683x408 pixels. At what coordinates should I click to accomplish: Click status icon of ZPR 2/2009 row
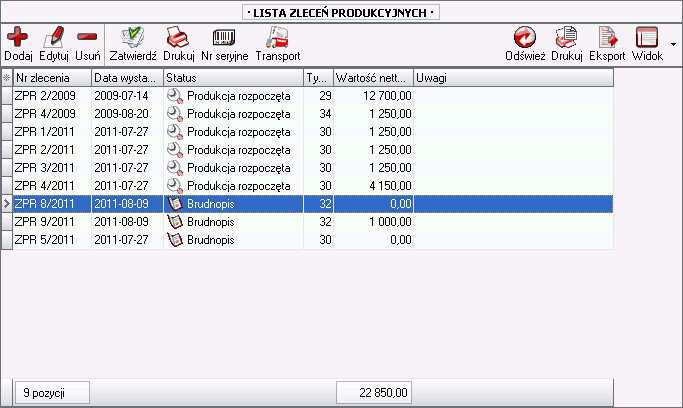click(x=175, y=96)
